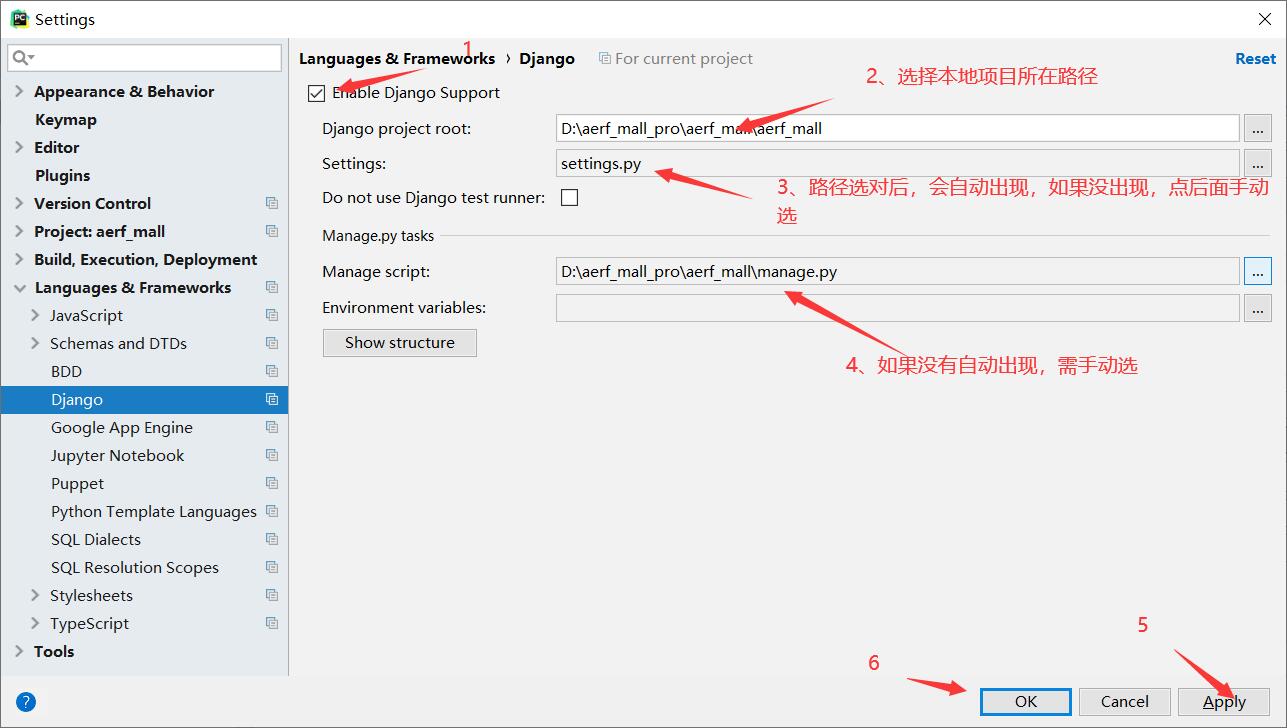Check Do not use Django test runner
This screenshot has width=1287, height=728.
pos(569,198)
